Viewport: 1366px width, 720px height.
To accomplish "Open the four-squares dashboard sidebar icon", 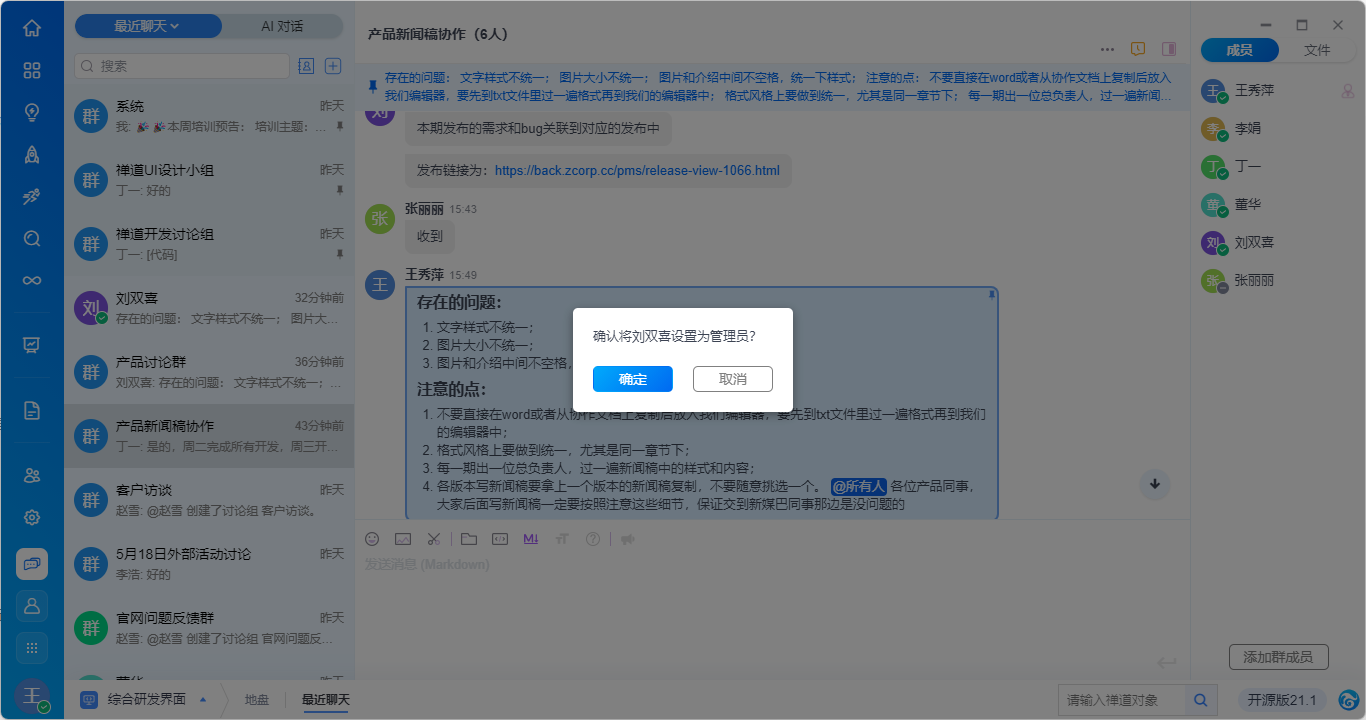I will click(x=32, y=70).
